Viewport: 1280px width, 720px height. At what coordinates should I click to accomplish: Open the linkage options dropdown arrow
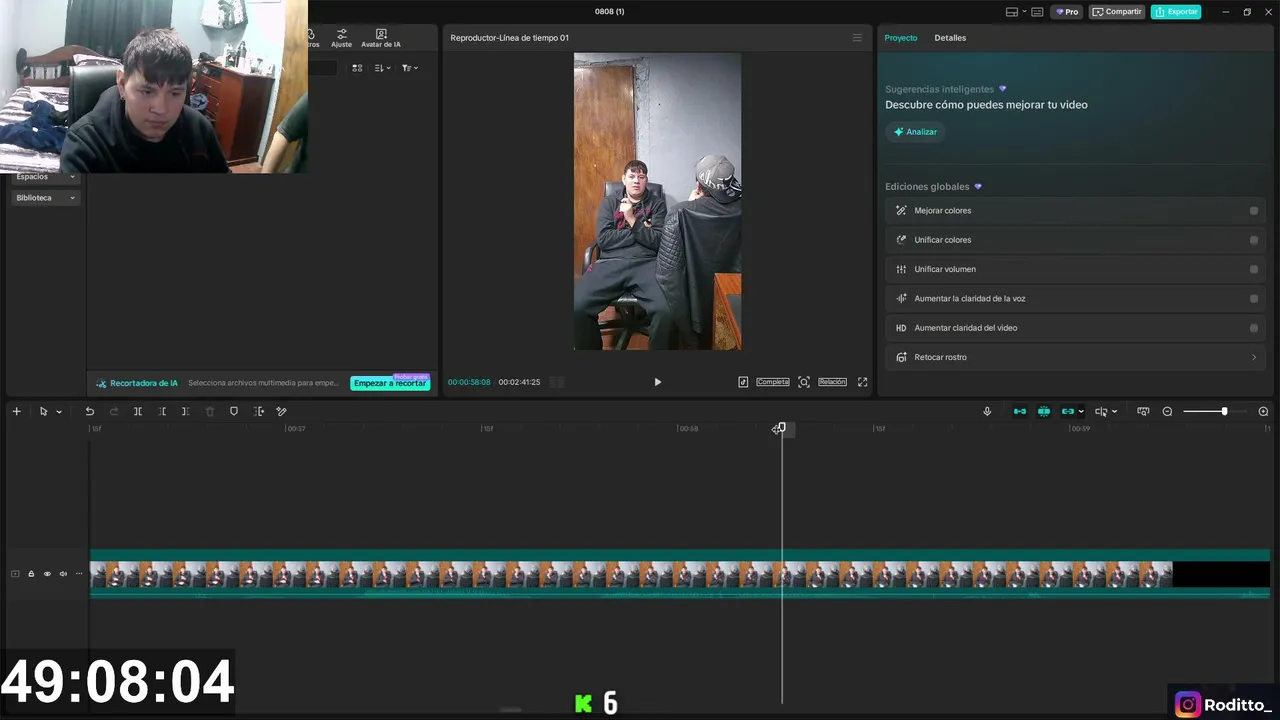(1081, 412)
